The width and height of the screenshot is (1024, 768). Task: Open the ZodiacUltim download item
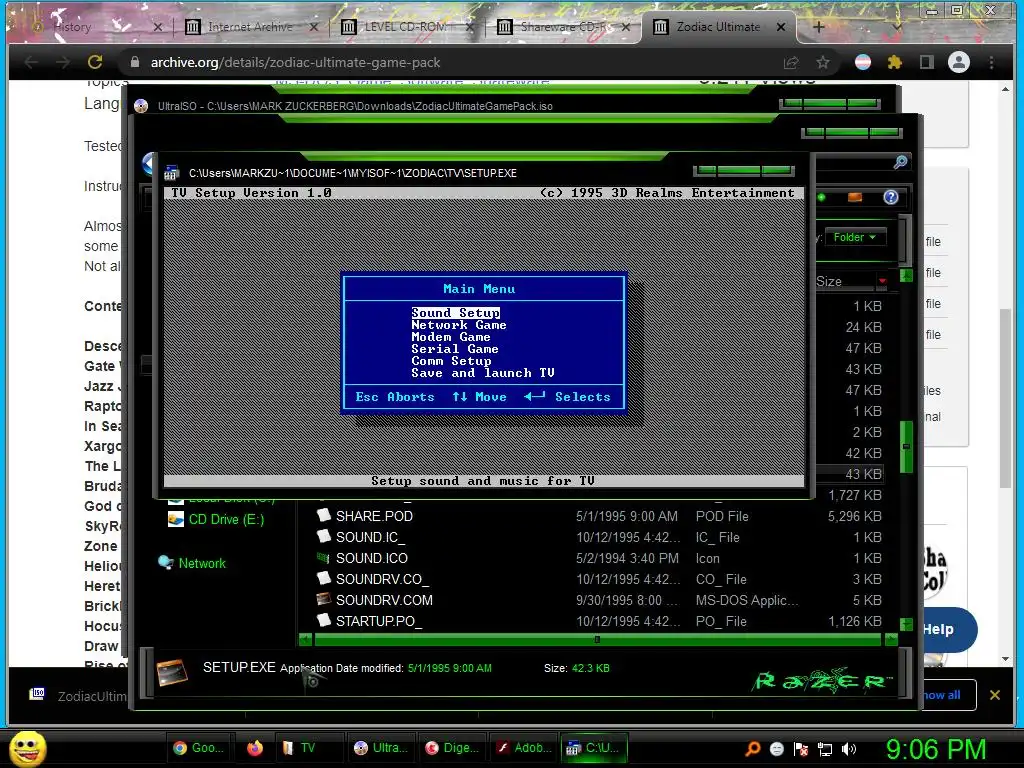click(x=78, y=696)
